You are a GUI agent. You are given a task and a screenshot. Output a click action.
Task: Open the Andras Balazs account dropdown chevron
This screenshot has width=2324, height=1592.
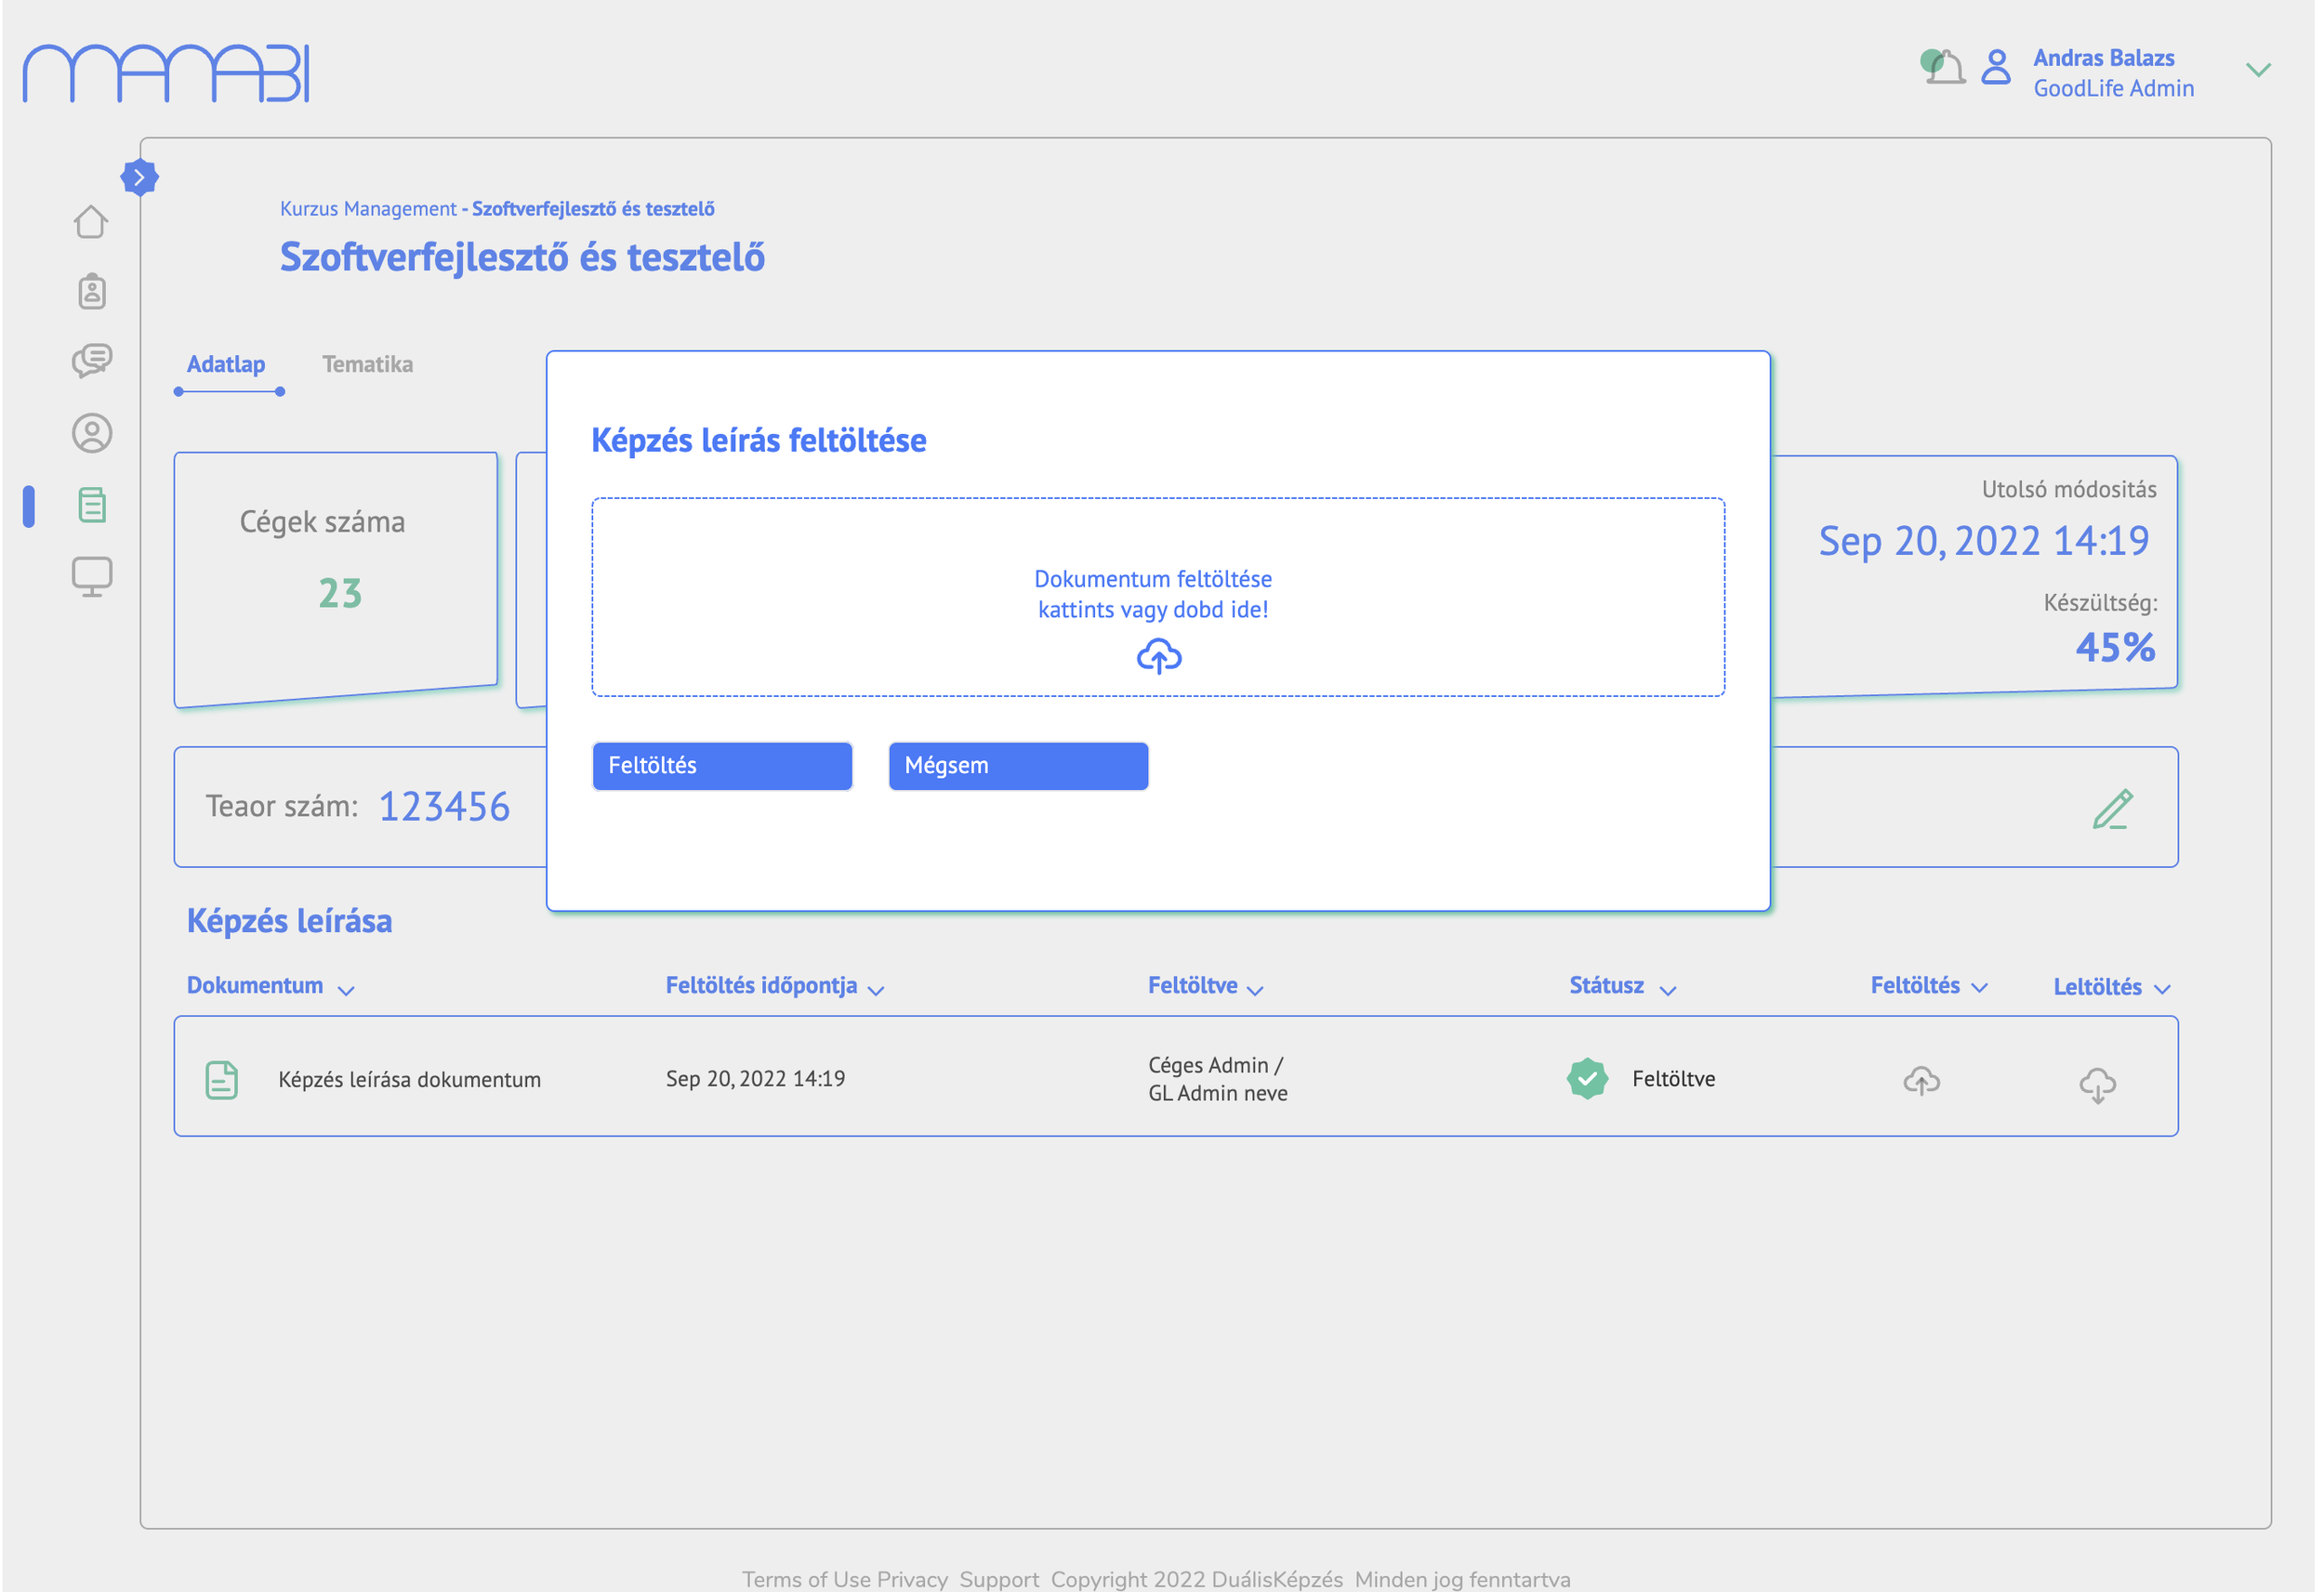click(2258, 70)
